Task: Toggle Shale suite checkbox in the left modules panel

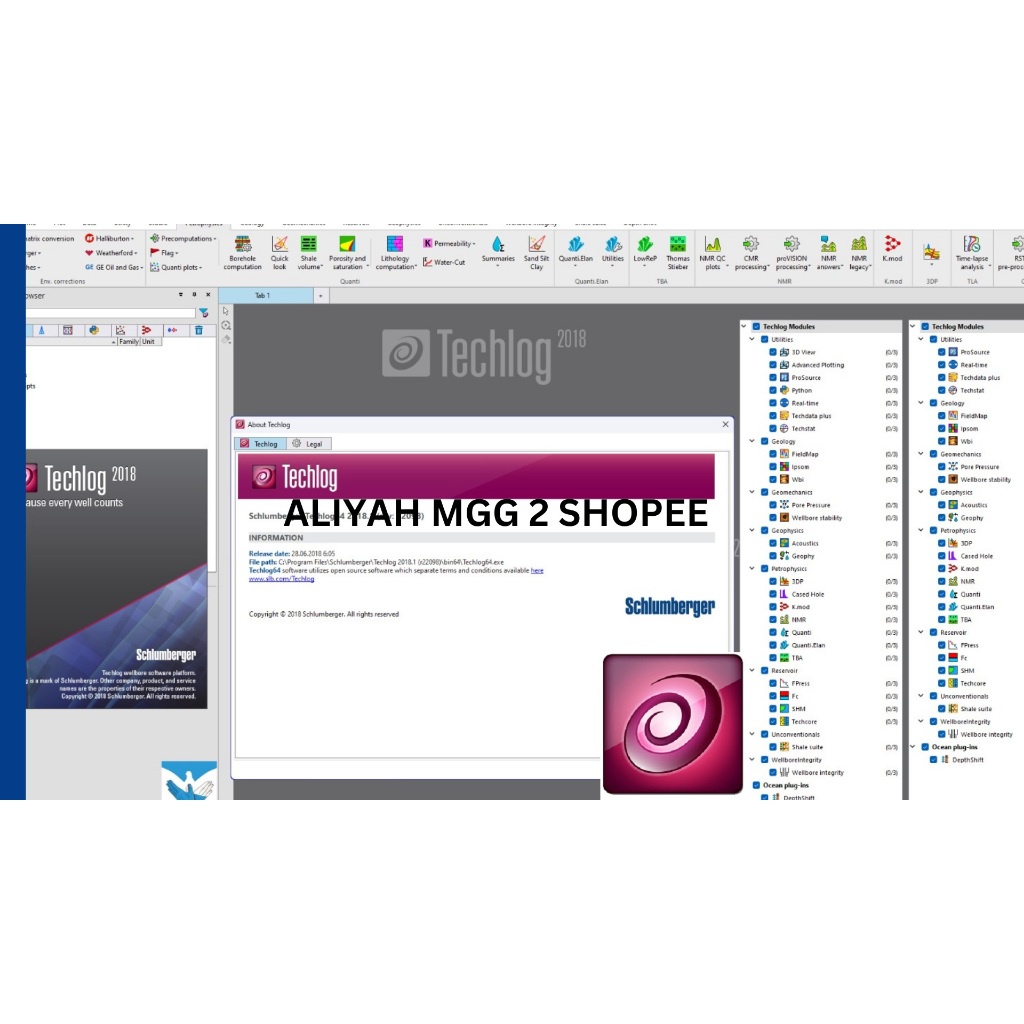Action: coord(773,747)
